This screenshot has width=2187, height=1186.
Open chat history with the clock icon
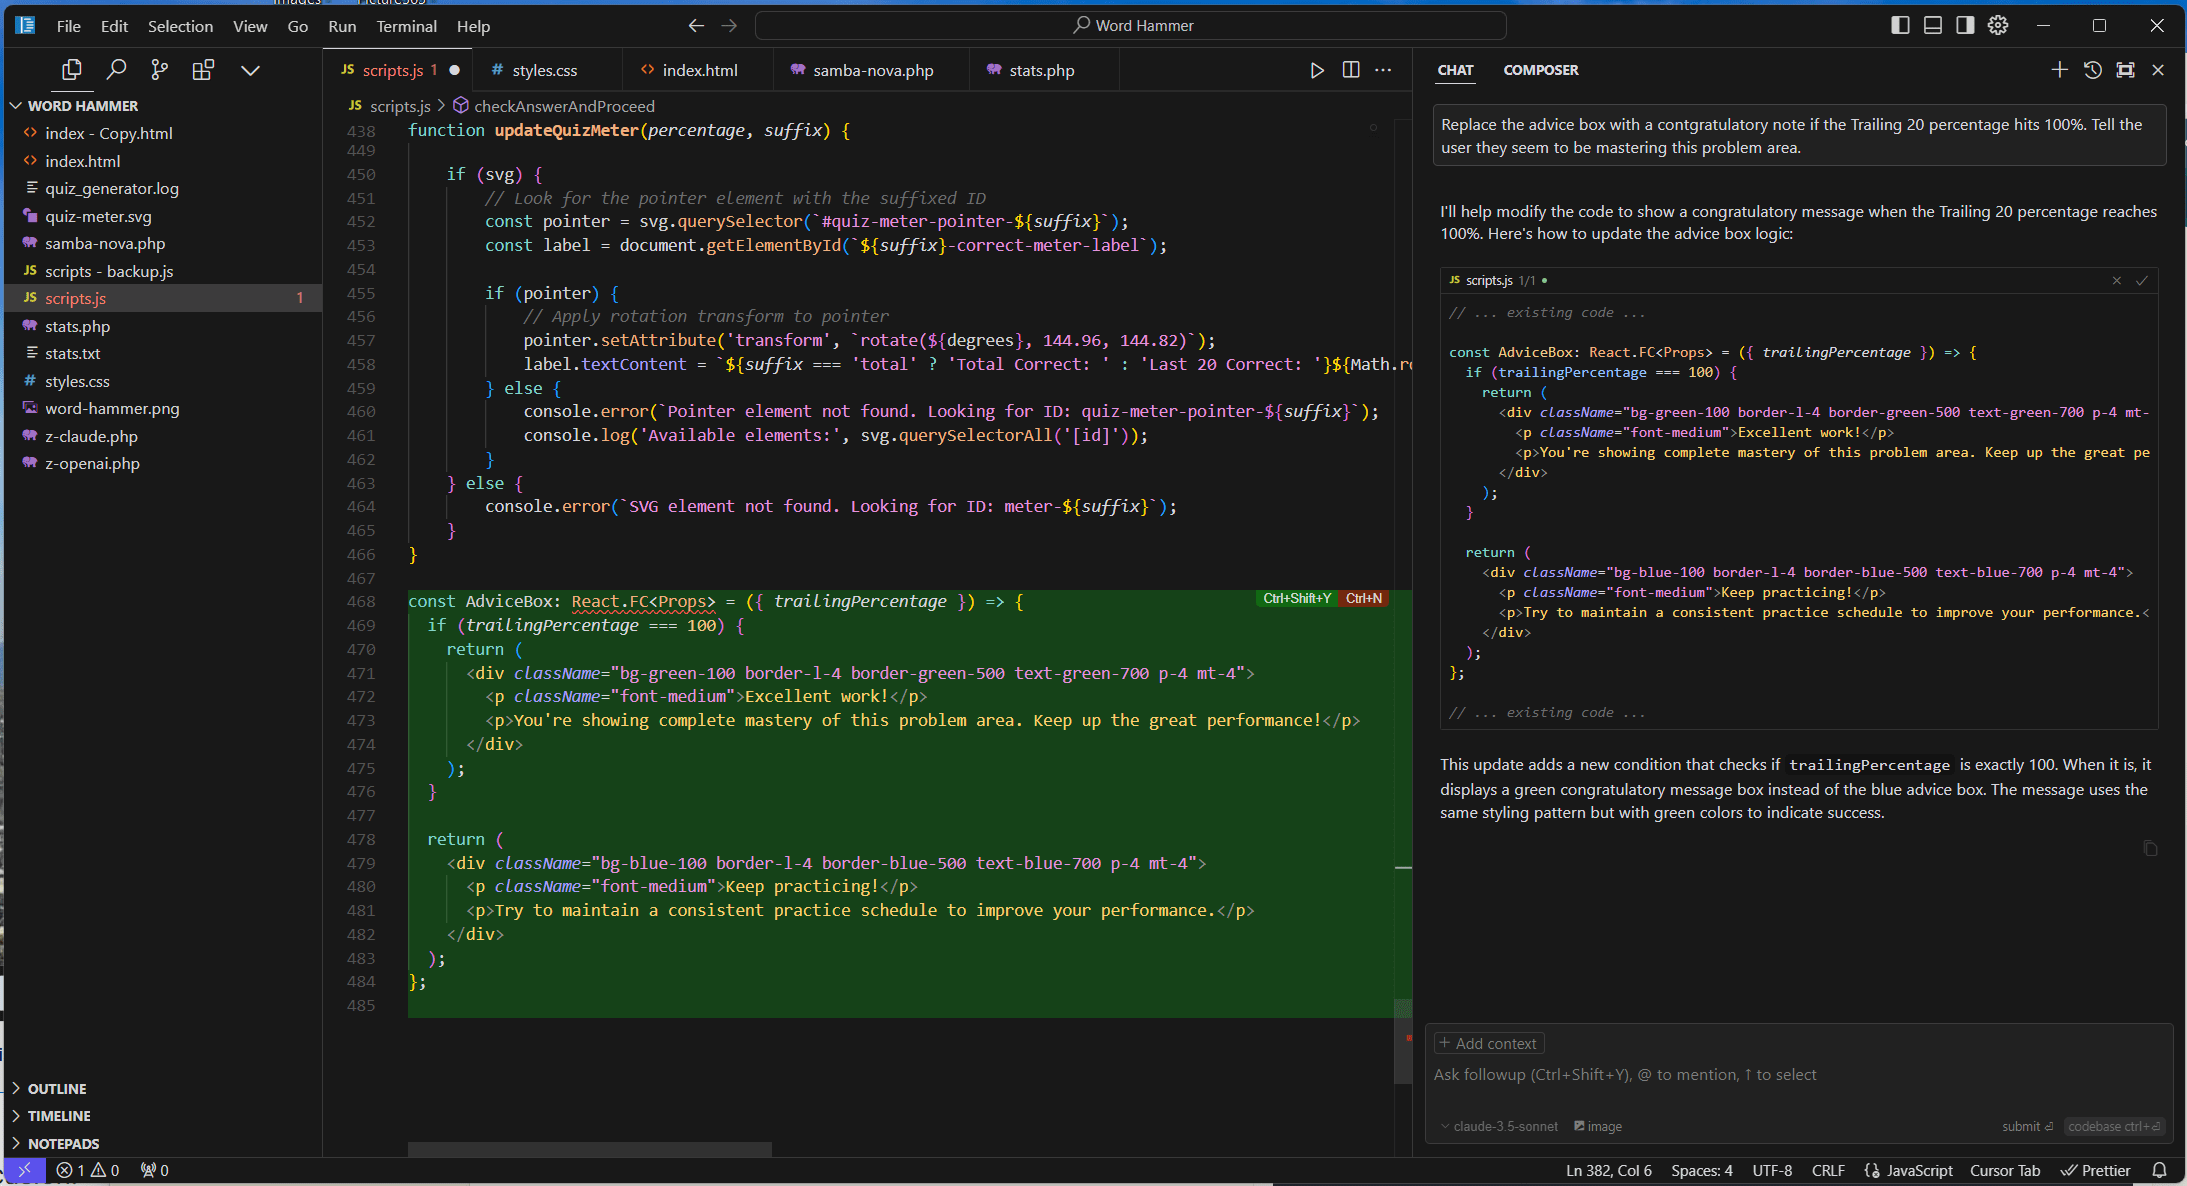(2093, 69)
